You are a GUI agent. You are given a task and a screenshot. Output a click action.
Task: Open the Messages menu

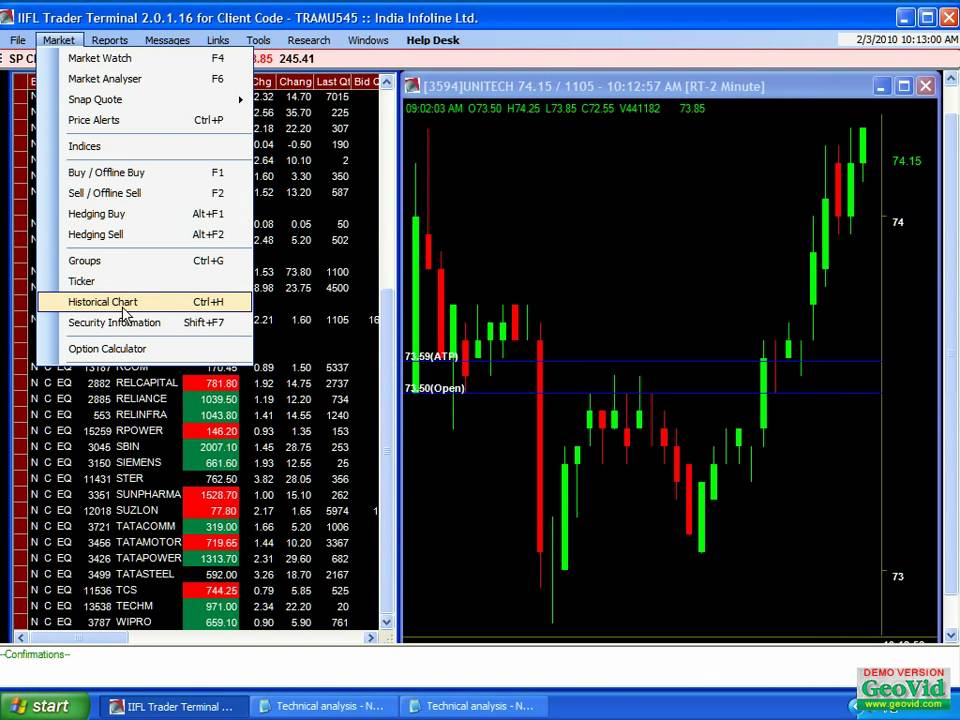click(167, 40)
